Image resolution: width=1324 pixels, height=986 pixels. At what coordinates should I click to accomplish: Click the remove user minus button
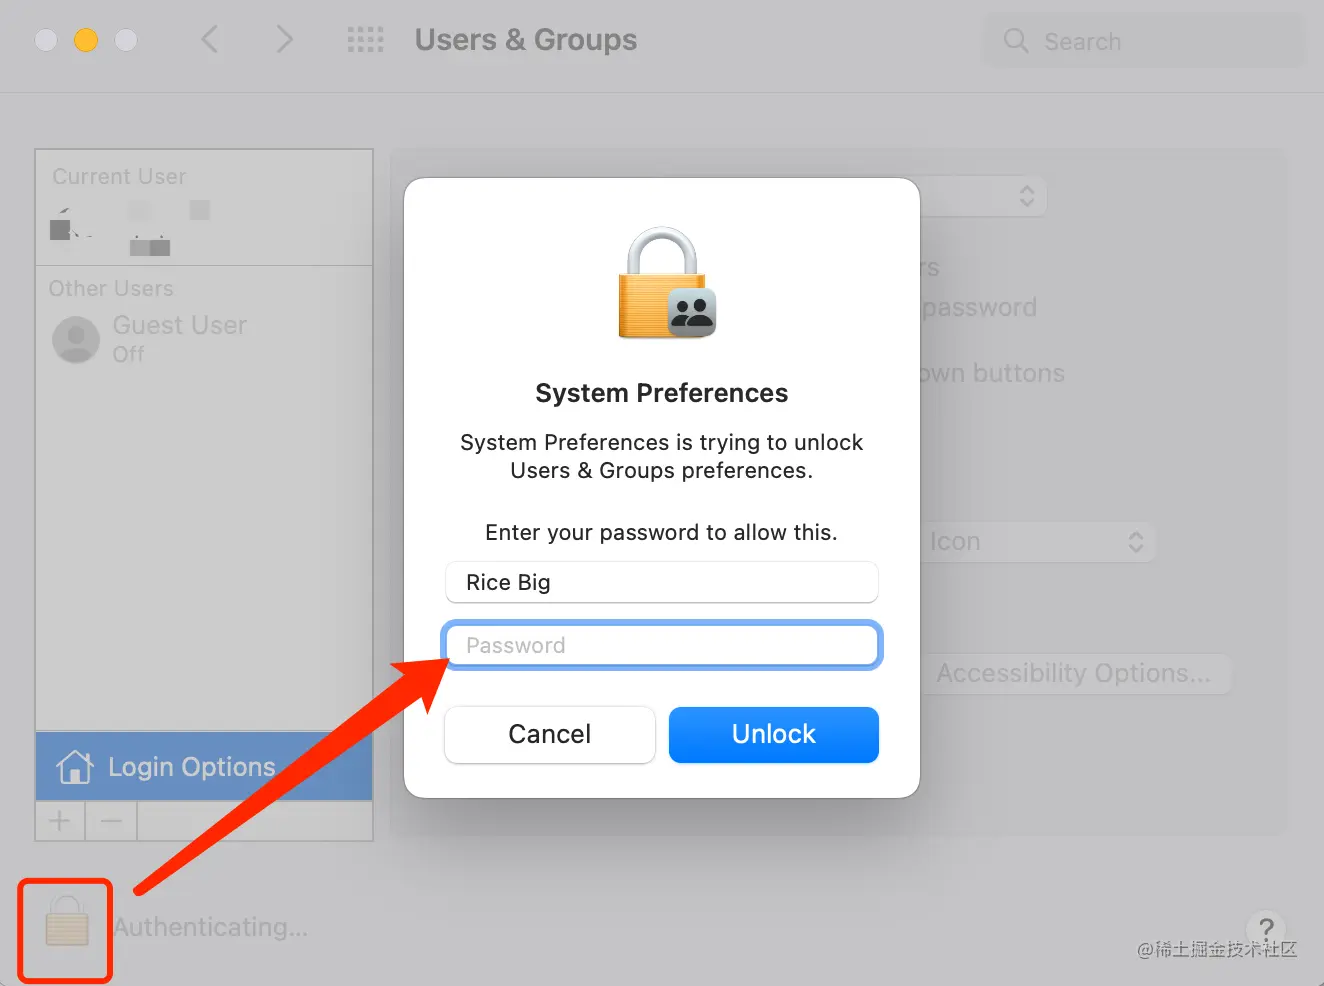pyautogui.click(x=111, y=821)
